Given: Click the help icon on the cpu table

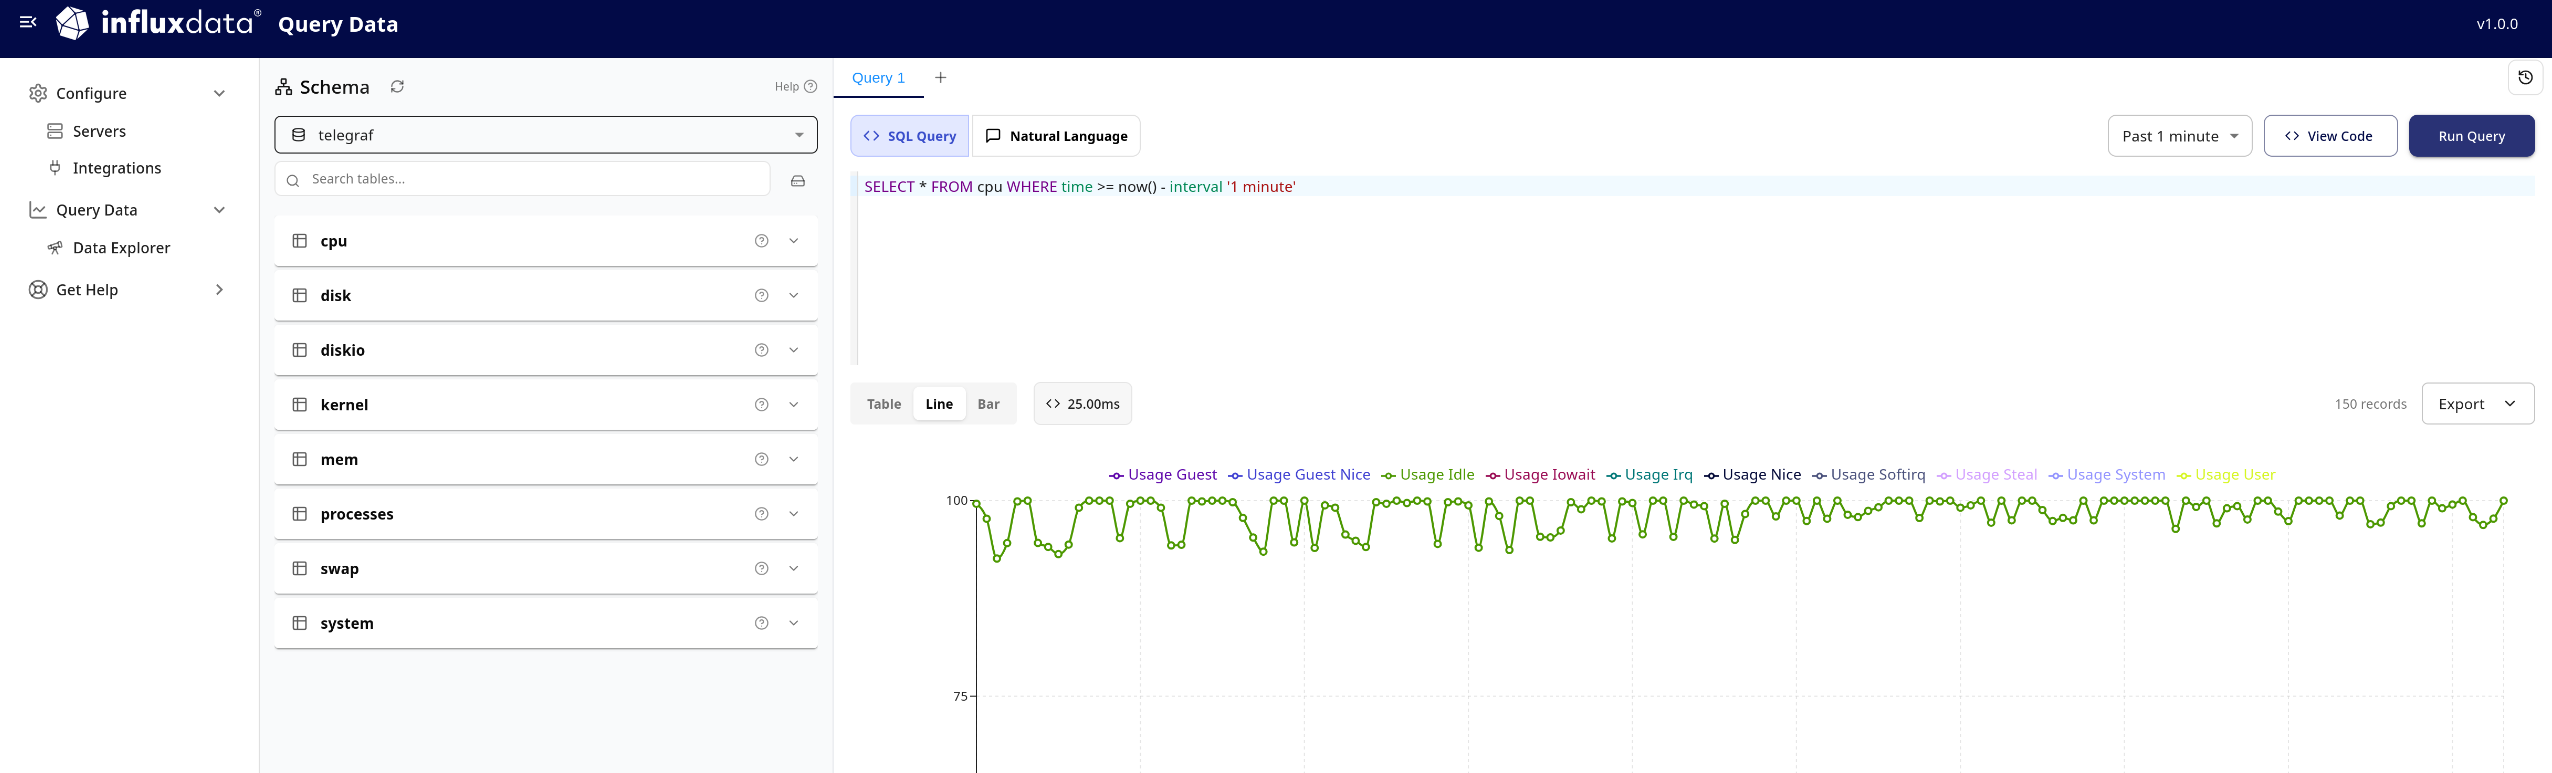Looking at the screenshot, I should (761, 241).
